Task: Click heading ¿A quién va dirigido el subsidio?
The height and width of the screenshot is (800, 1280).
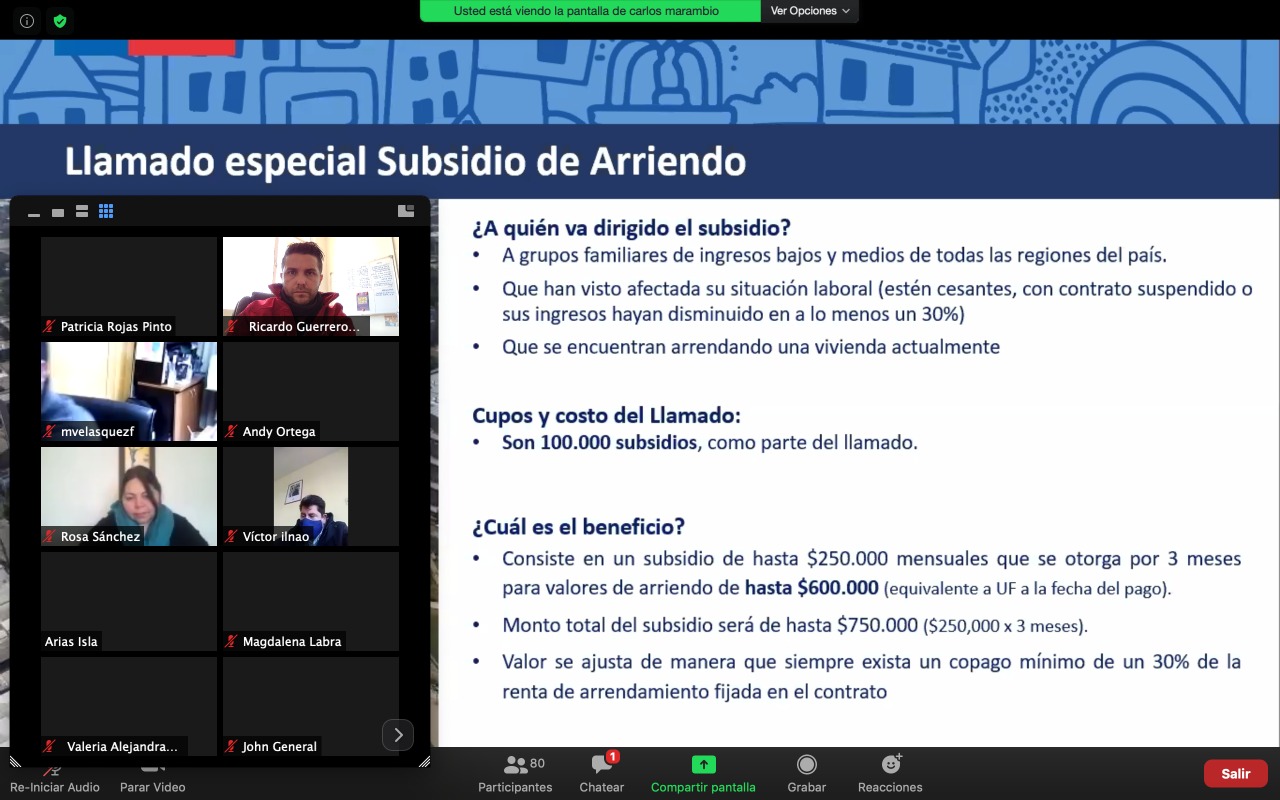Action: click(632, 228)
